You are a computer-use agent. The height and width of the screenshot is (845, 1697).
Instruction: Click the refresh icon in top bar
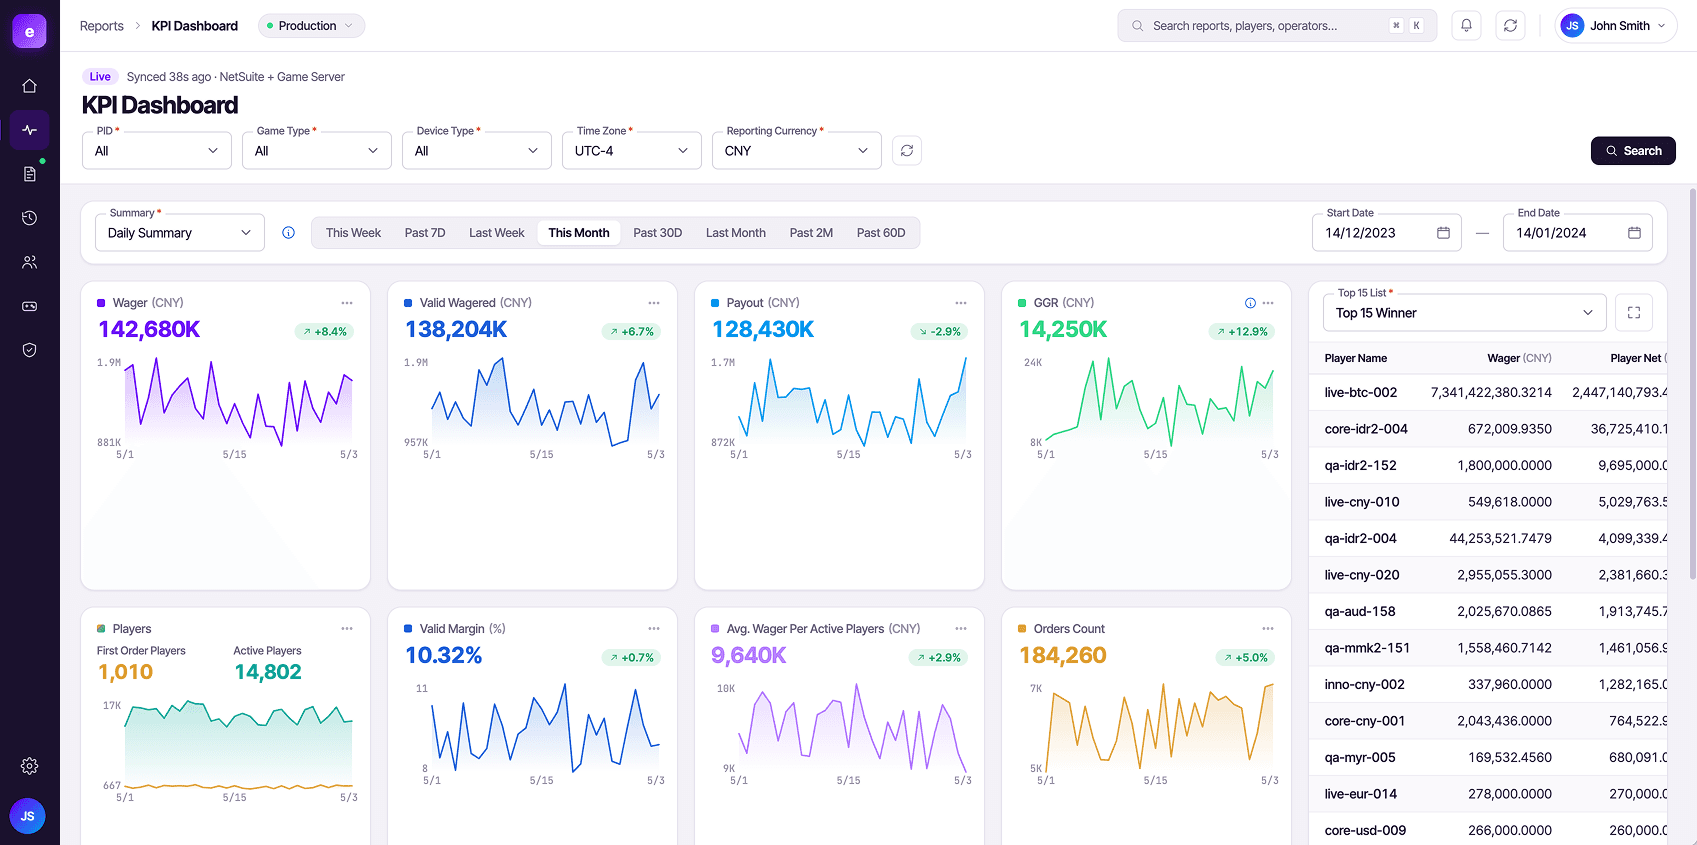[x=1510, y=26]
